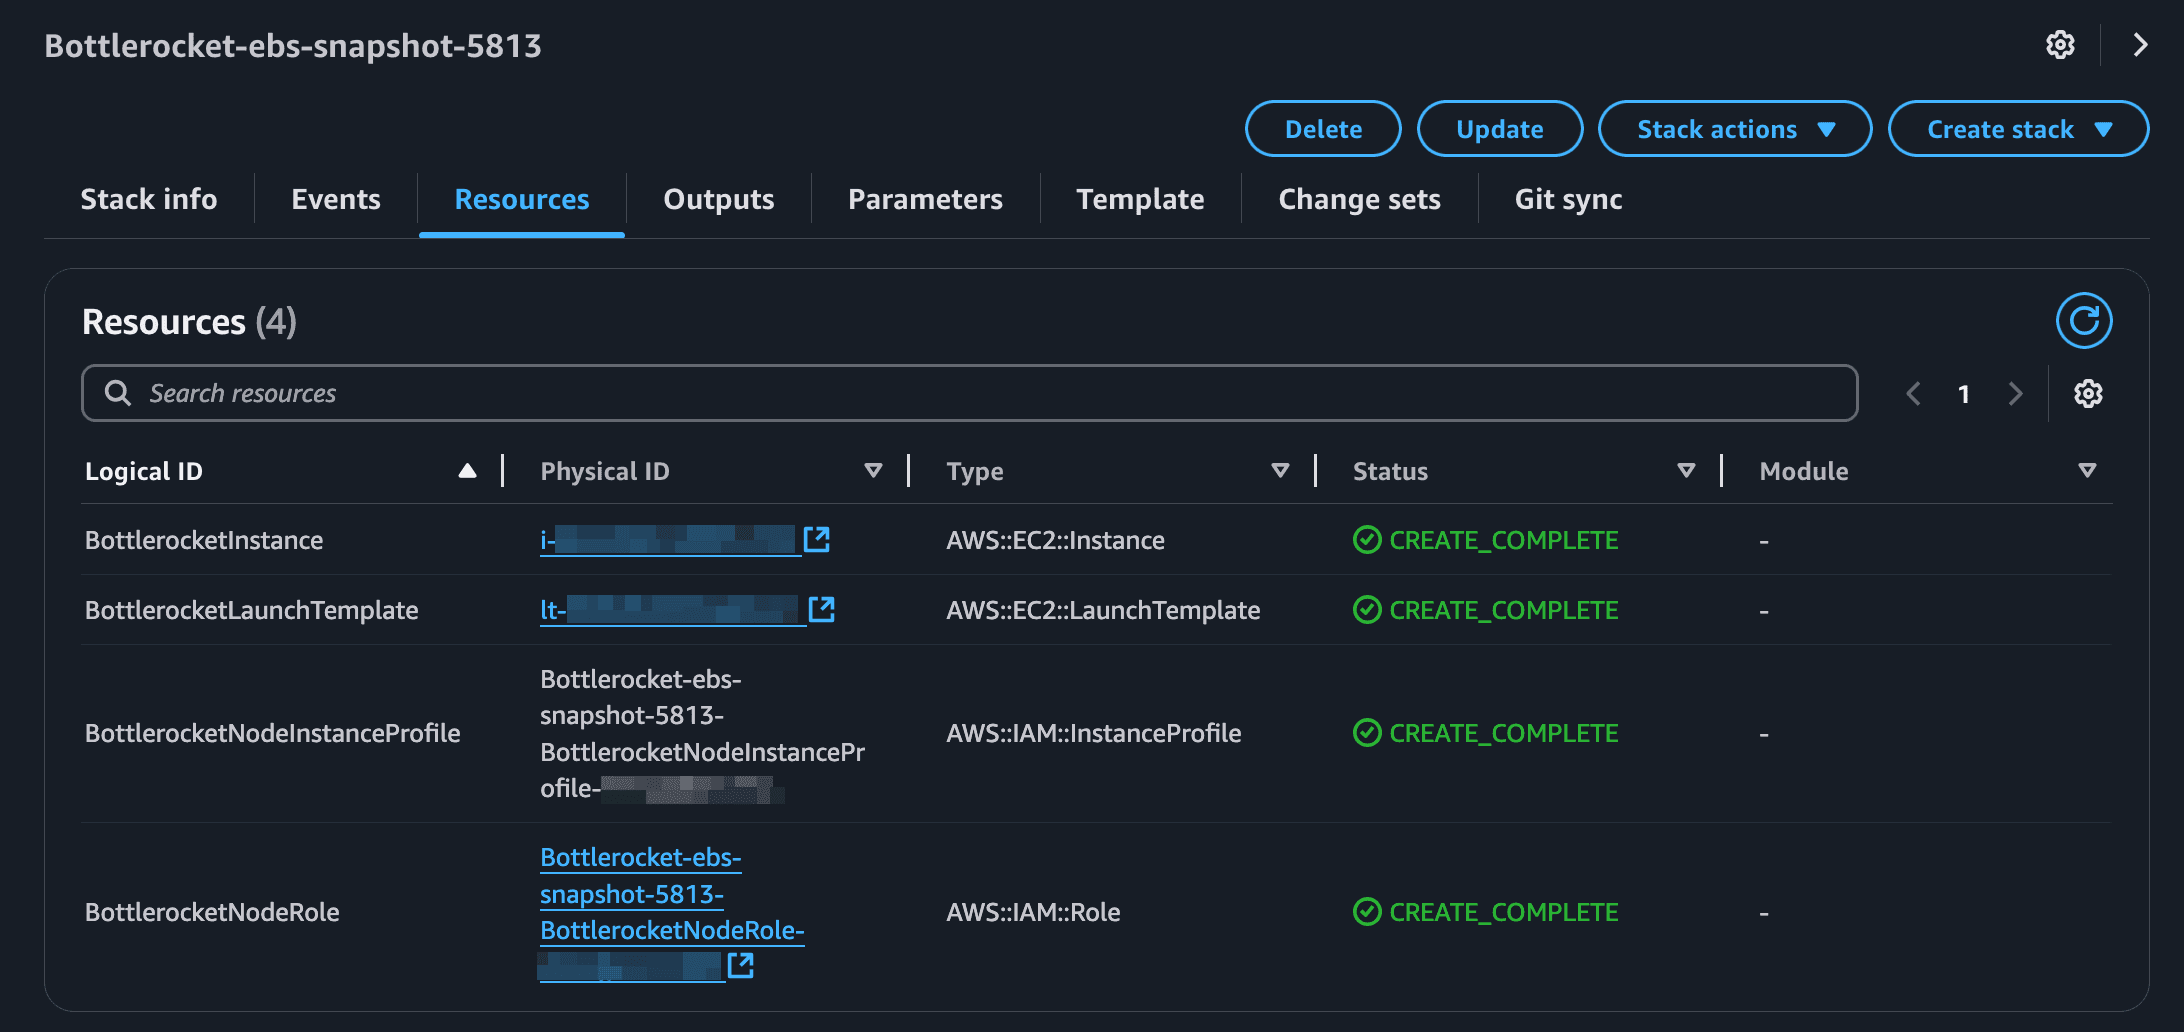Sort by Physical ID column arrow
Screen dimensions: 2184x1032
click(x=873, y=471)
